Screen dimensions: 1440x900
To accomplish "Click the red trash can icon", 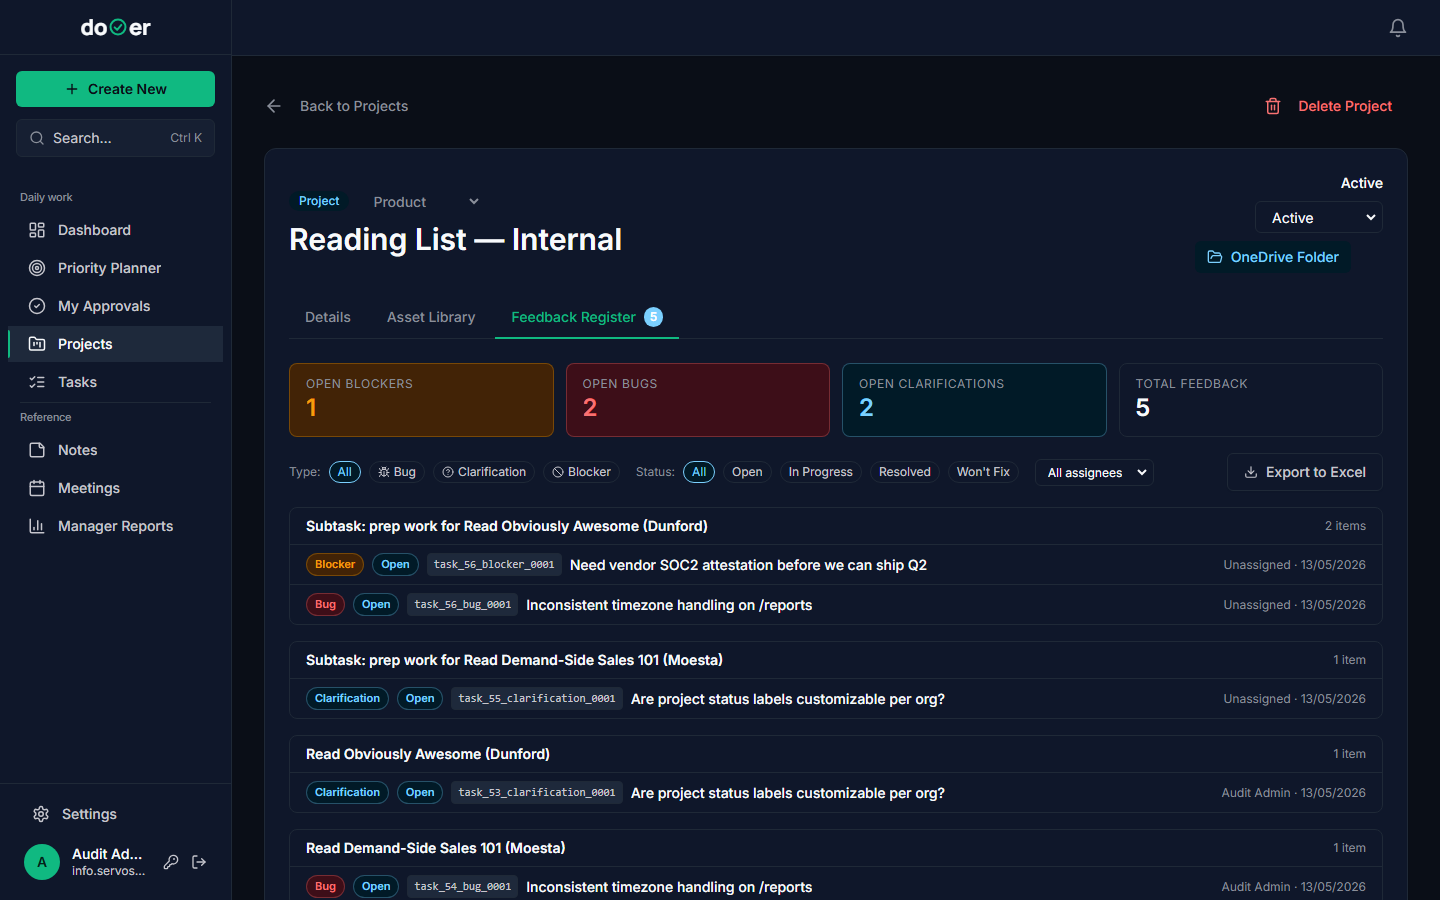I will click(x=1273, y=106).
